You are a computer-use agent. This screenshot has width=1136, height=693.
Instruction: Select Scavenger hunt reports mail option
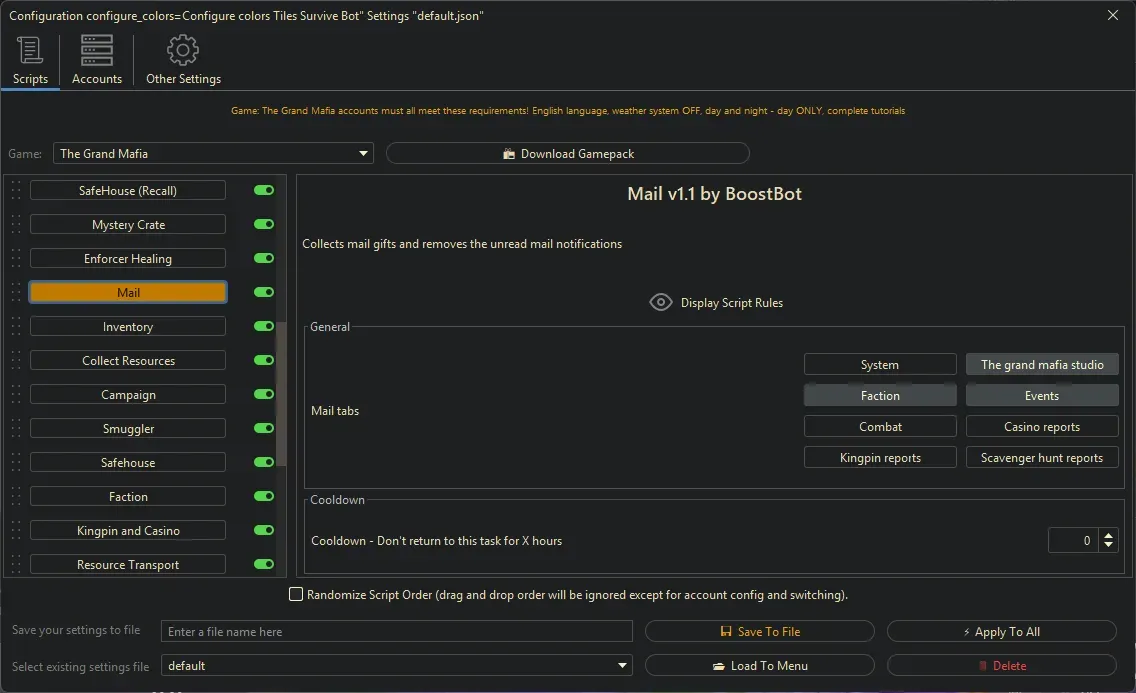pos(1042,458)
